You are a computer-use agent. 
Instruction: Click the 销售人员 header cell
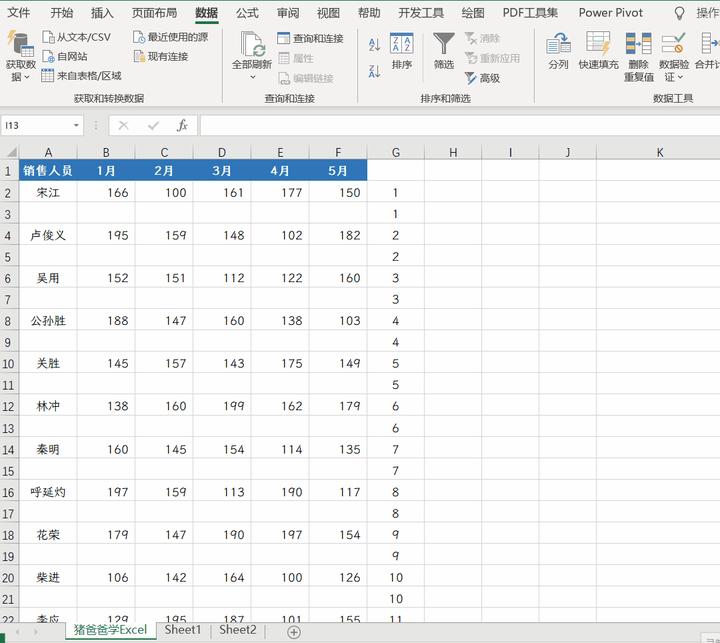48,170
